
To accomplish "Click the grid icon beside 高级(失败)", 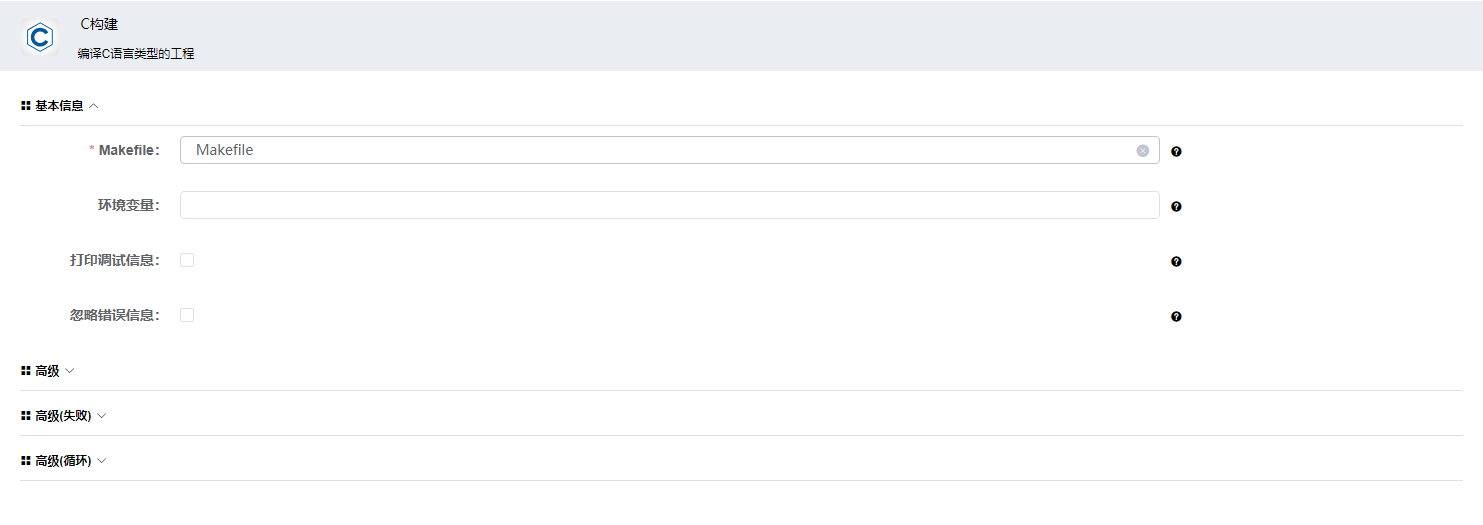I will 25,415.
